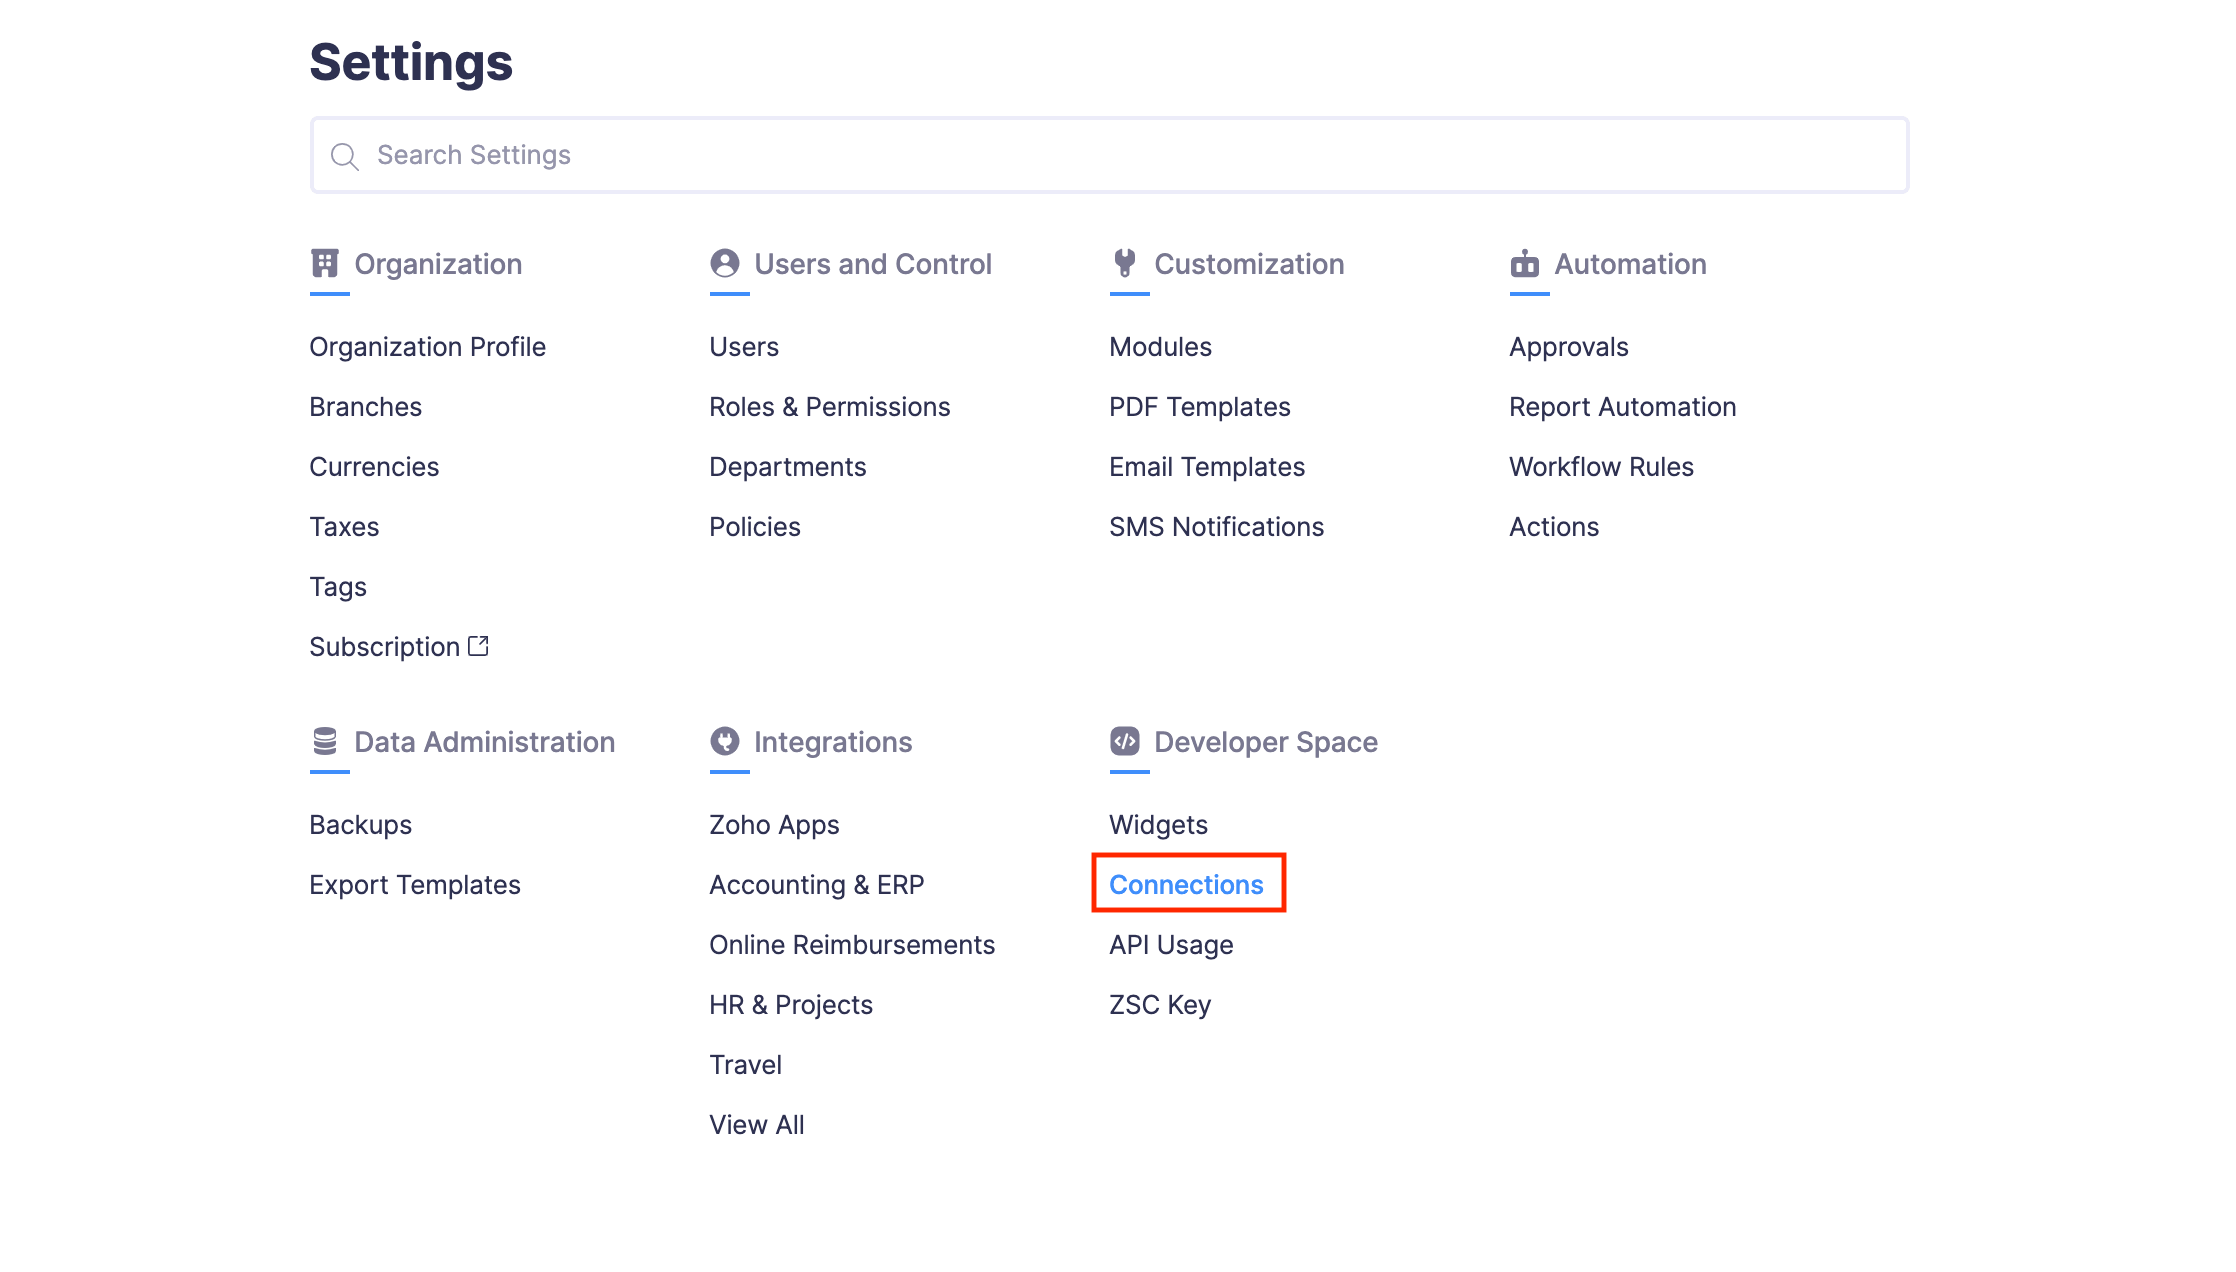
Task: Open the Connections link
Action: click(x=1186, y=884)
